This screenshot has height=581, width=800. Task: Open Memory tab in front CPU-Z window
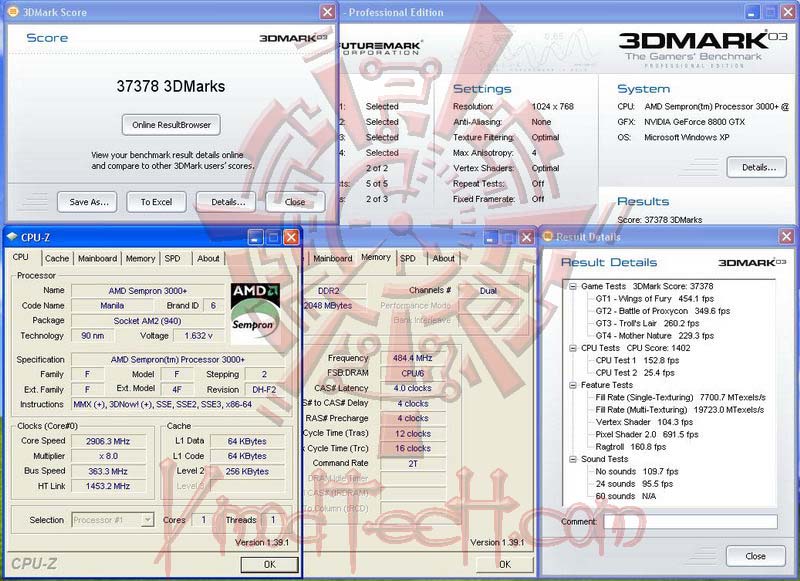point(140,259)
